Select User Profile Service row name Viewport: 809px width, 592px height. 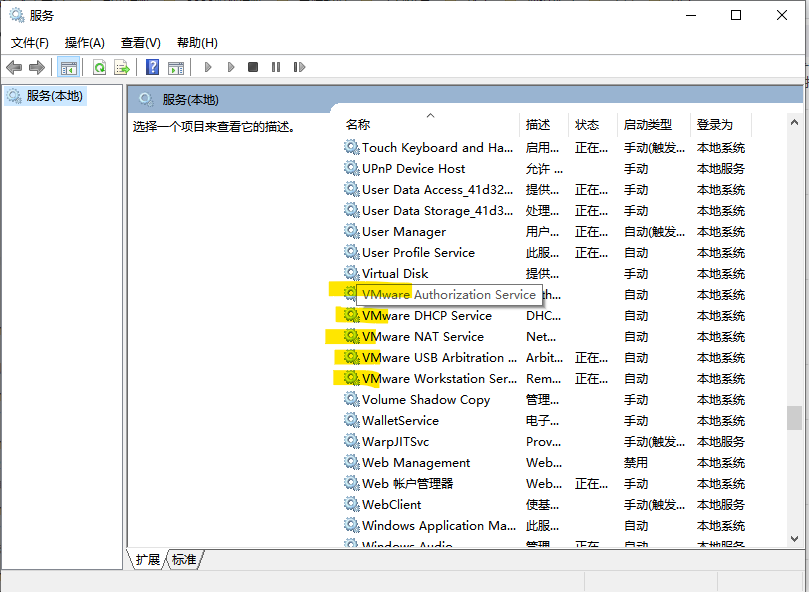coord(418,252)
